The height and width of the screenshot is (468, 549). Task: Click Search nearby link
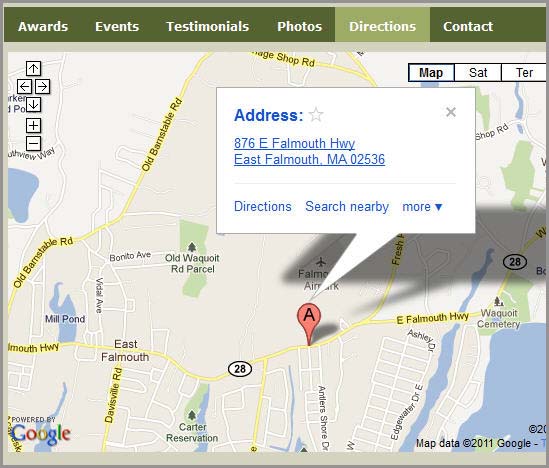pyautogui.click(x=347, y=207)
